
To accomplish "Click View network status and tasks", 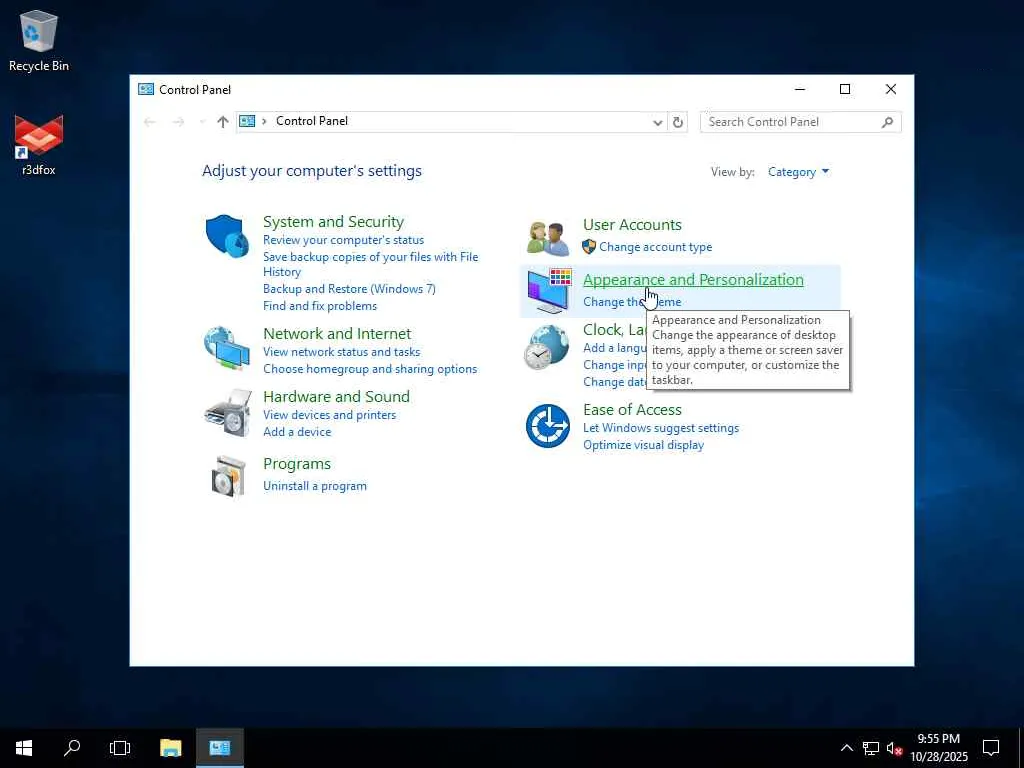I will pos(342,351).
